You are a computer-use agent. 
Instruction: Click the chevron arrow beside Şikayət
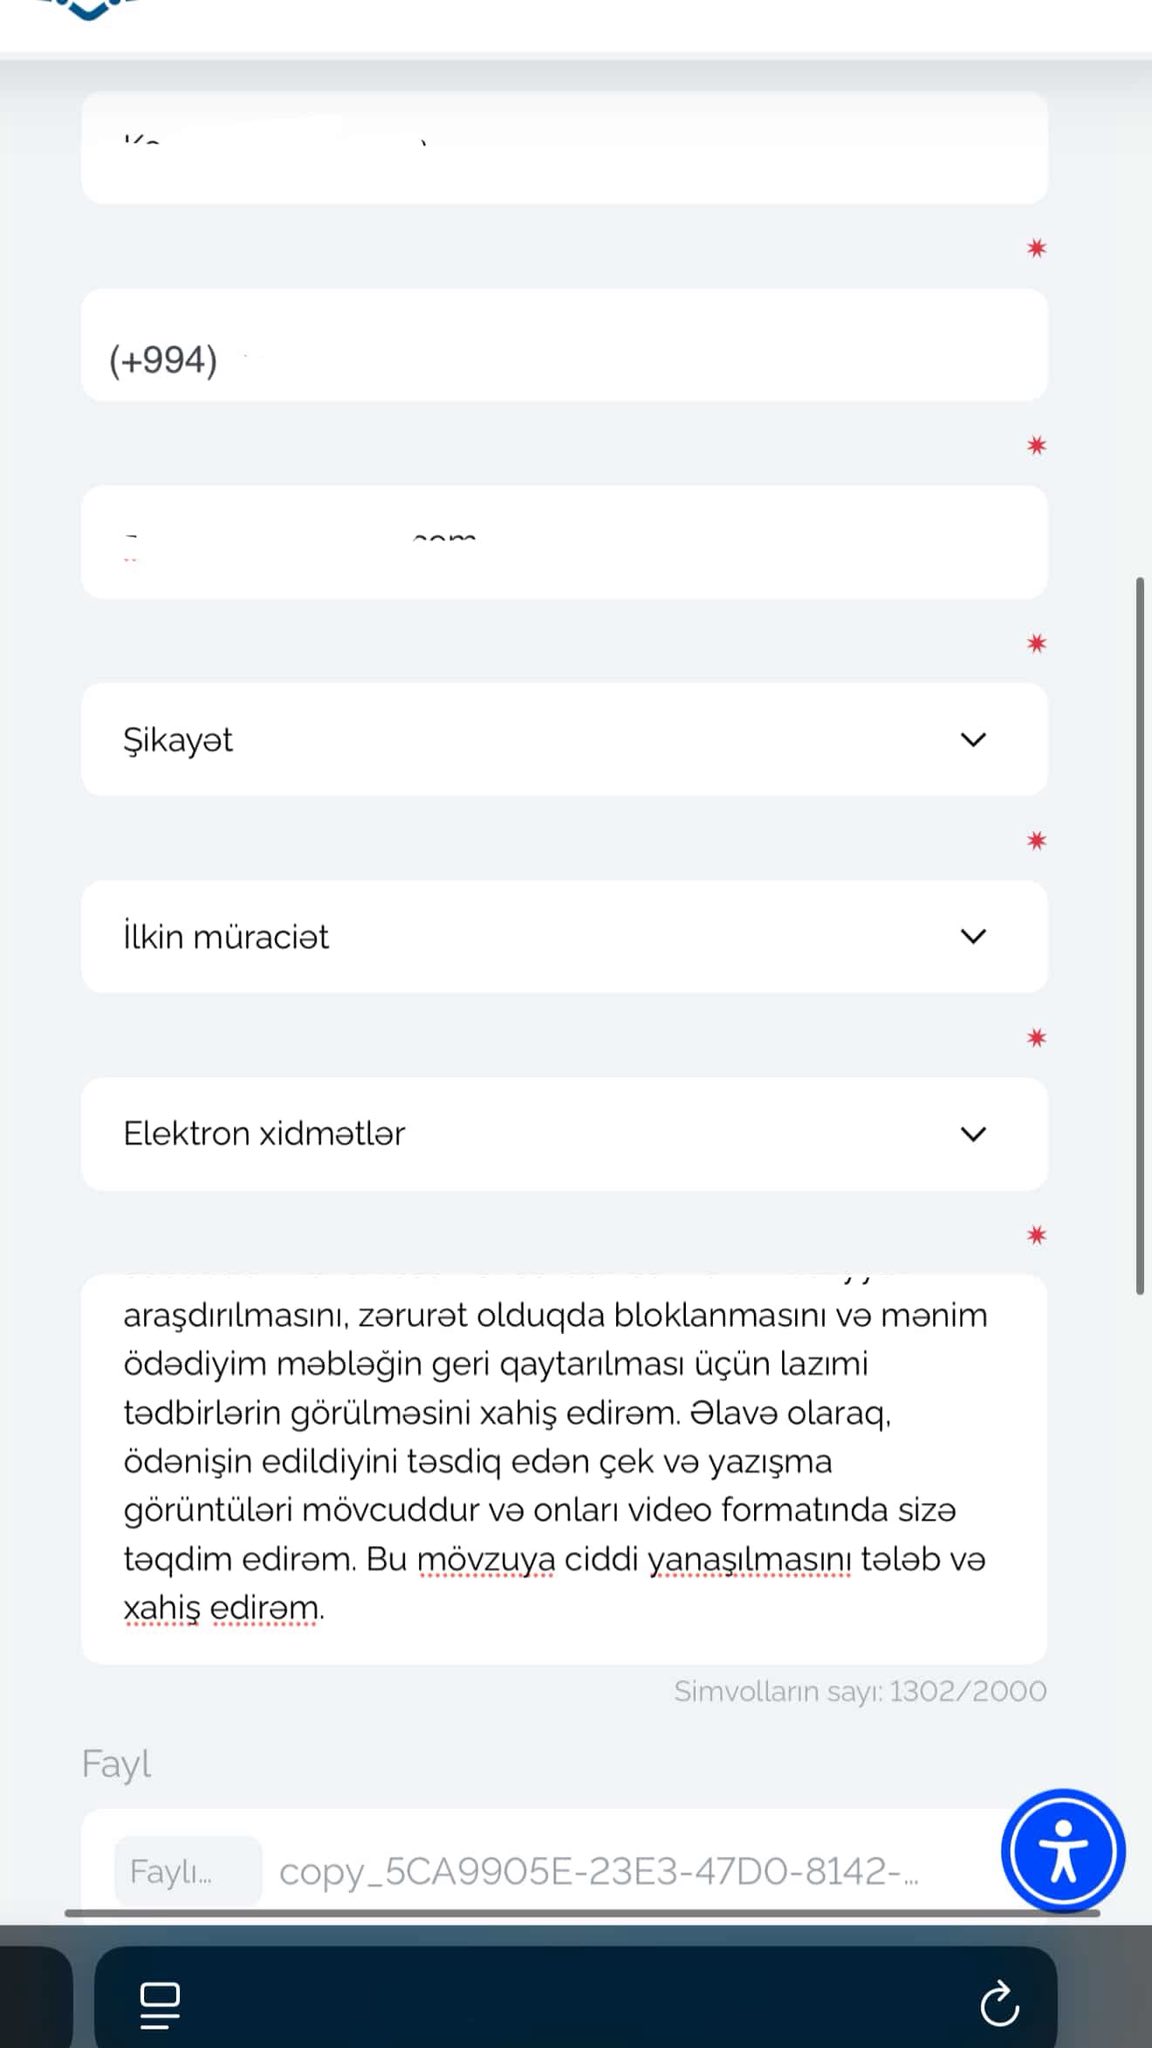973,740
